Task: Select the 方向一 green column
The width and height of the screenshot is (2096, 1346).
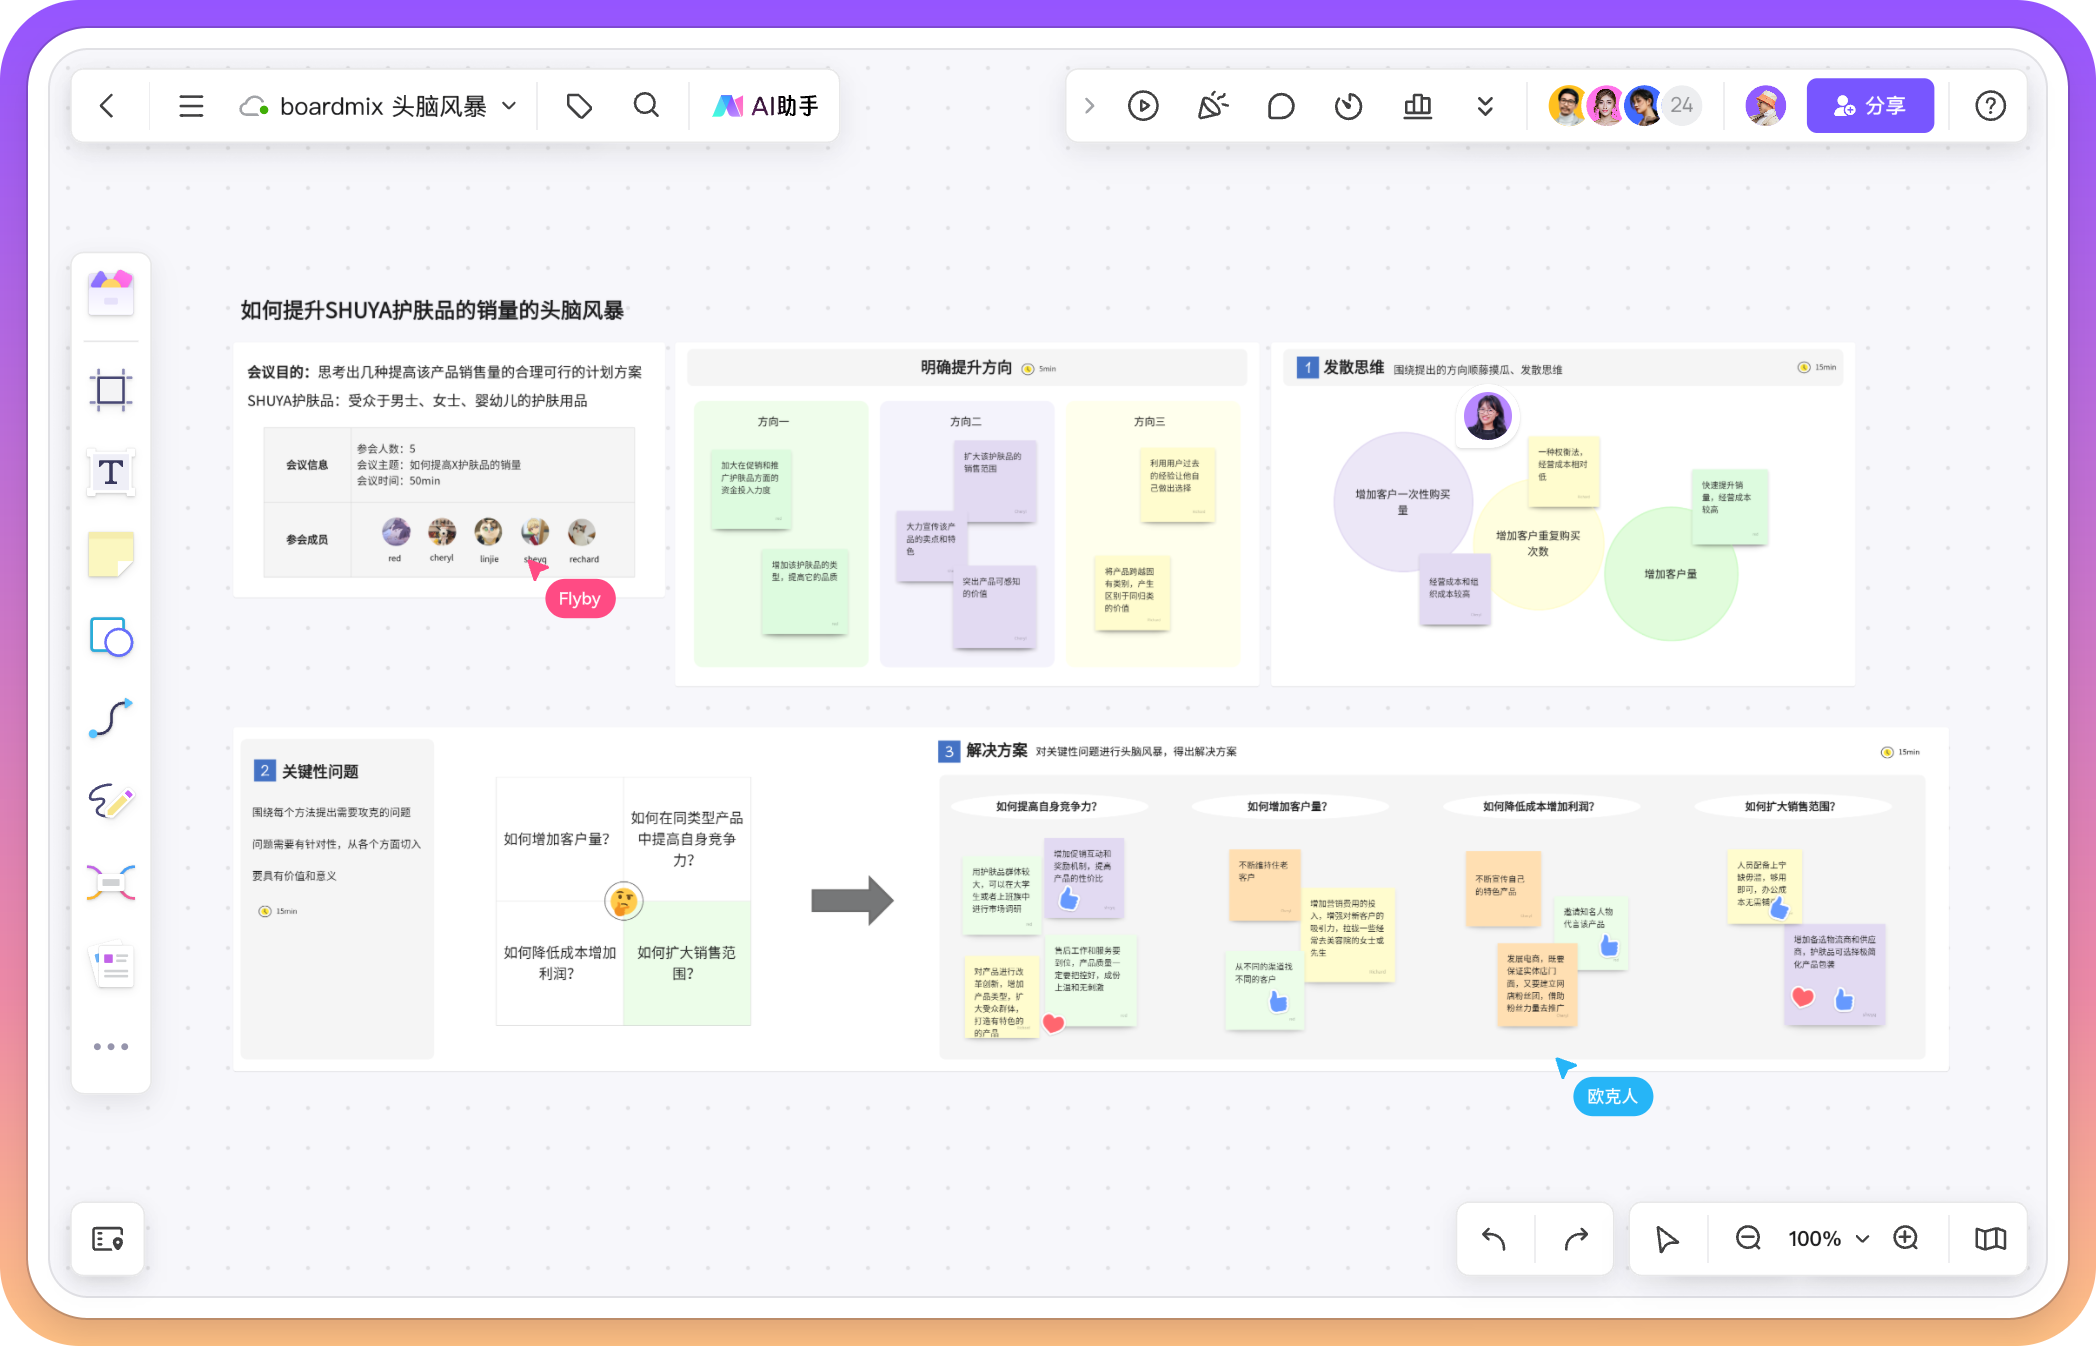Action: [x=781, y=533]
